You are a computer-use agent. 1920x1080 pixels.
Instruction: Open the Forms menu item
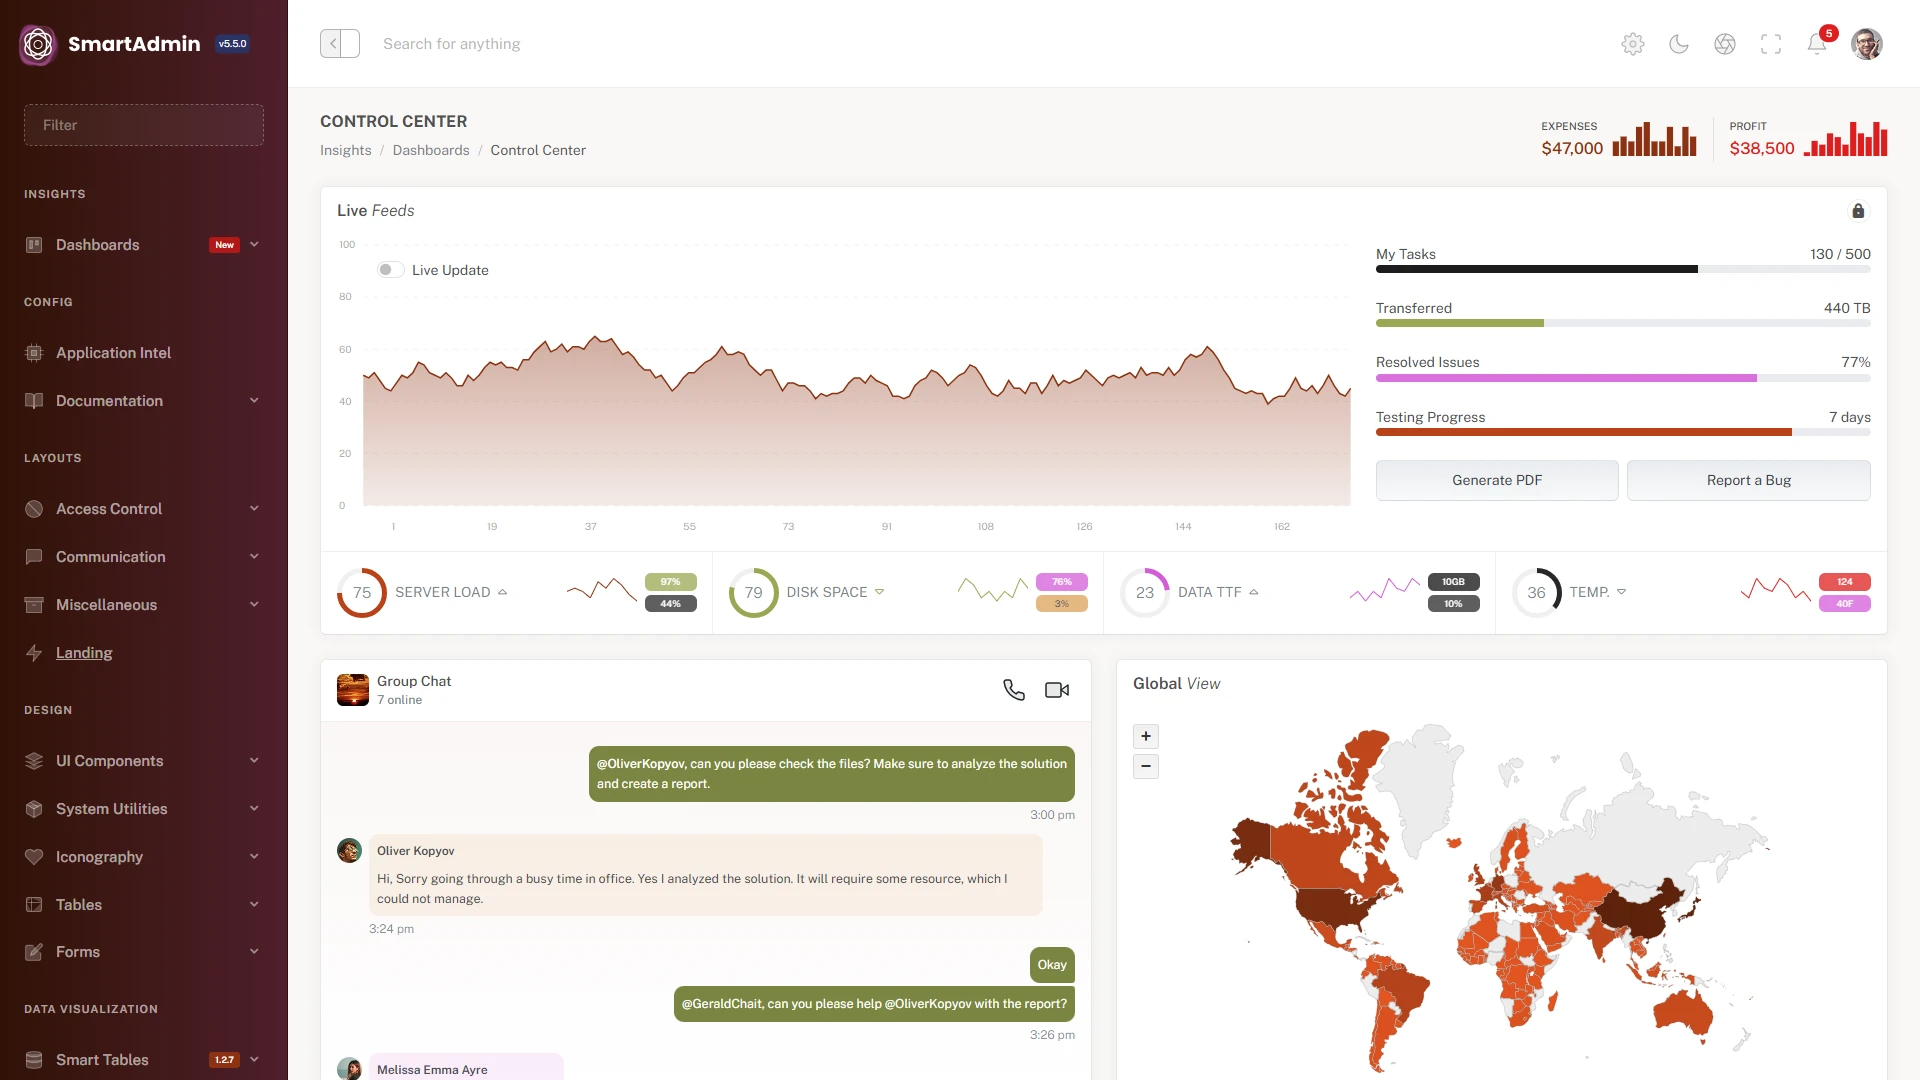pyautogui.click(x=144, y=952)
